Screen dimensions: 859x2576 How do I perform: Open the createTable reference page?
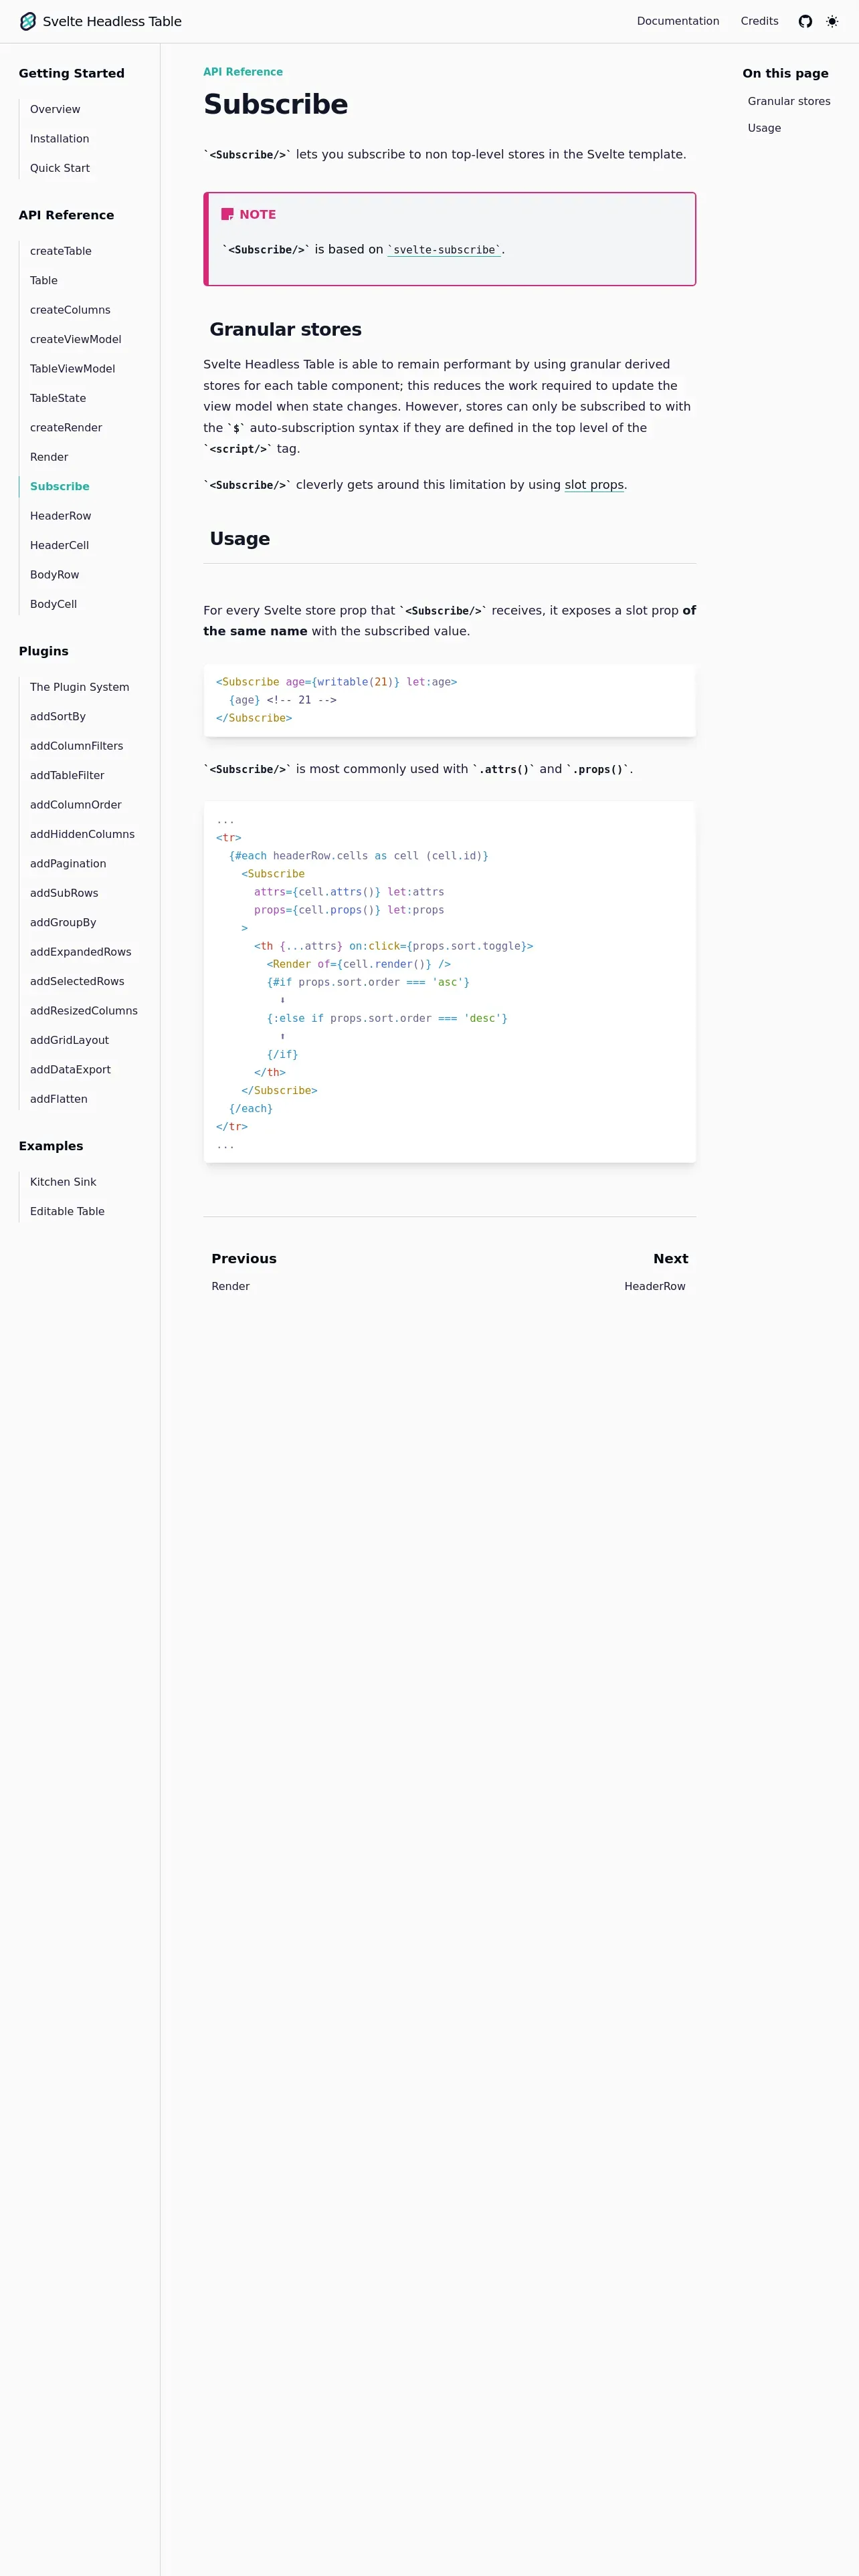(x=61, y=251)
